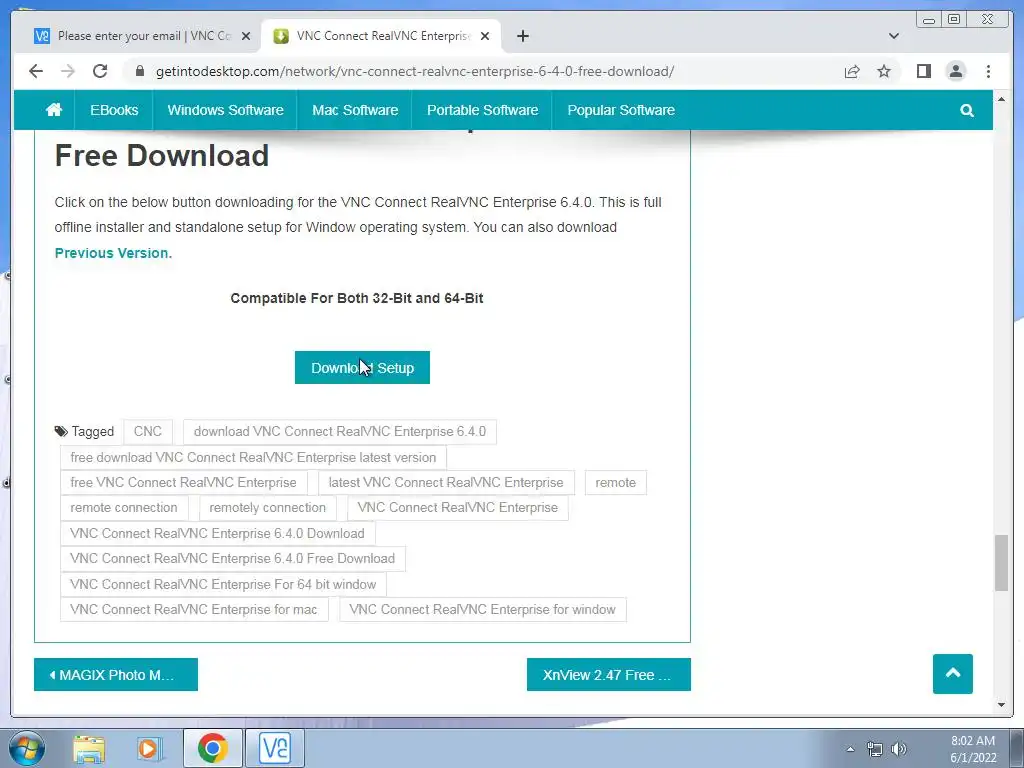This screenshot has height=768, width=1024.
Task: Open Windows Software menu
Action: tap(225, 110)
